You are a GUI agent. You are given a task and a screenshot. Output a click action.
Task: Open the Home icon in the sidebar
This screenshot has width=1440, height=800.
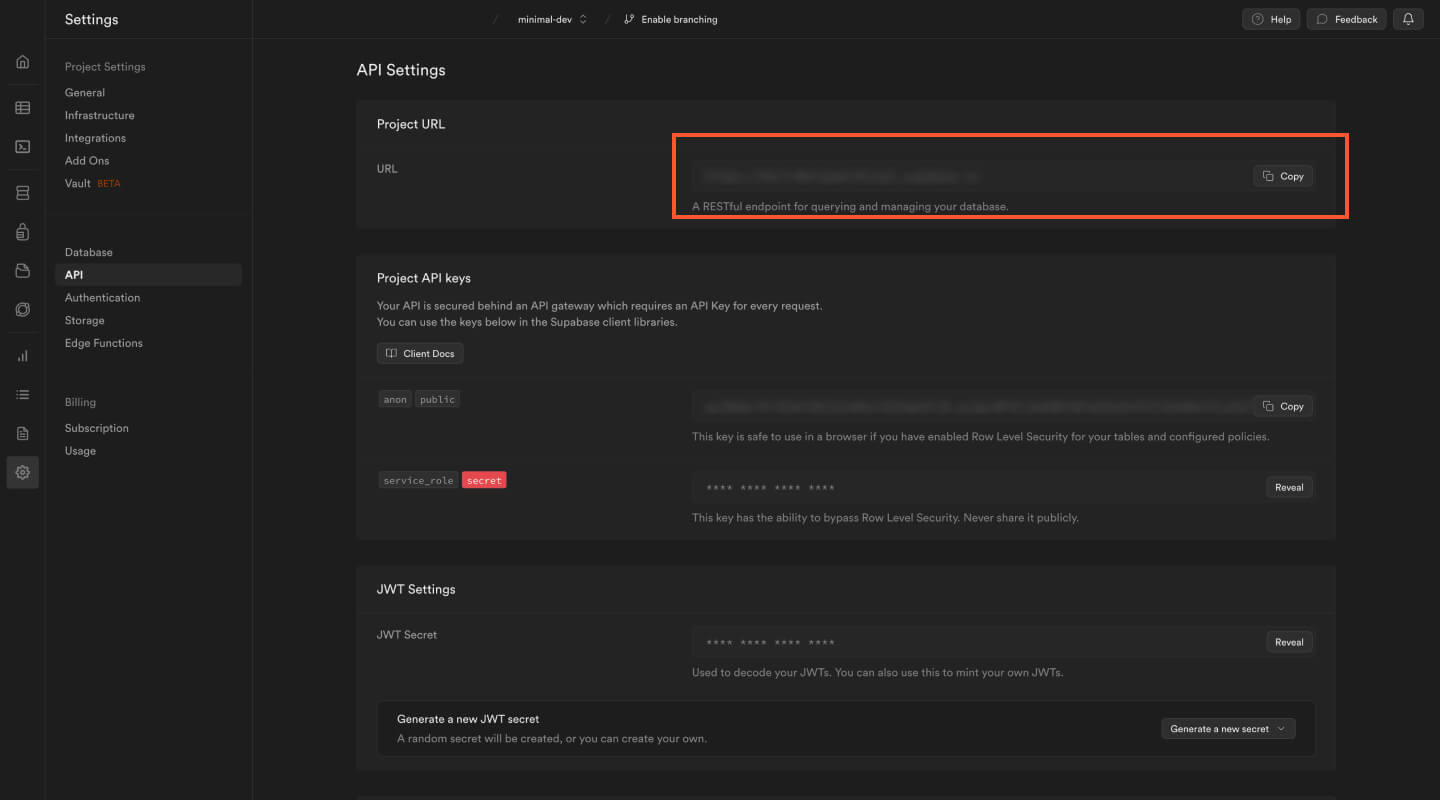(x=22, y=62)
